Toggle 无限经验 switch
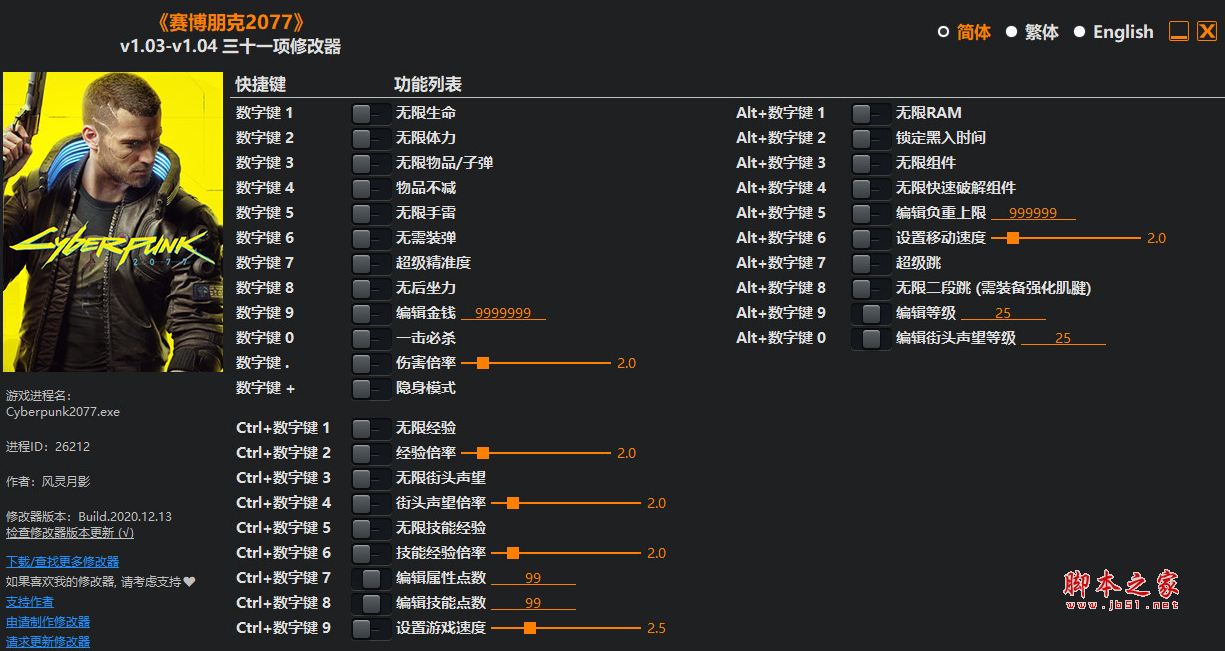 pos(371,428)
